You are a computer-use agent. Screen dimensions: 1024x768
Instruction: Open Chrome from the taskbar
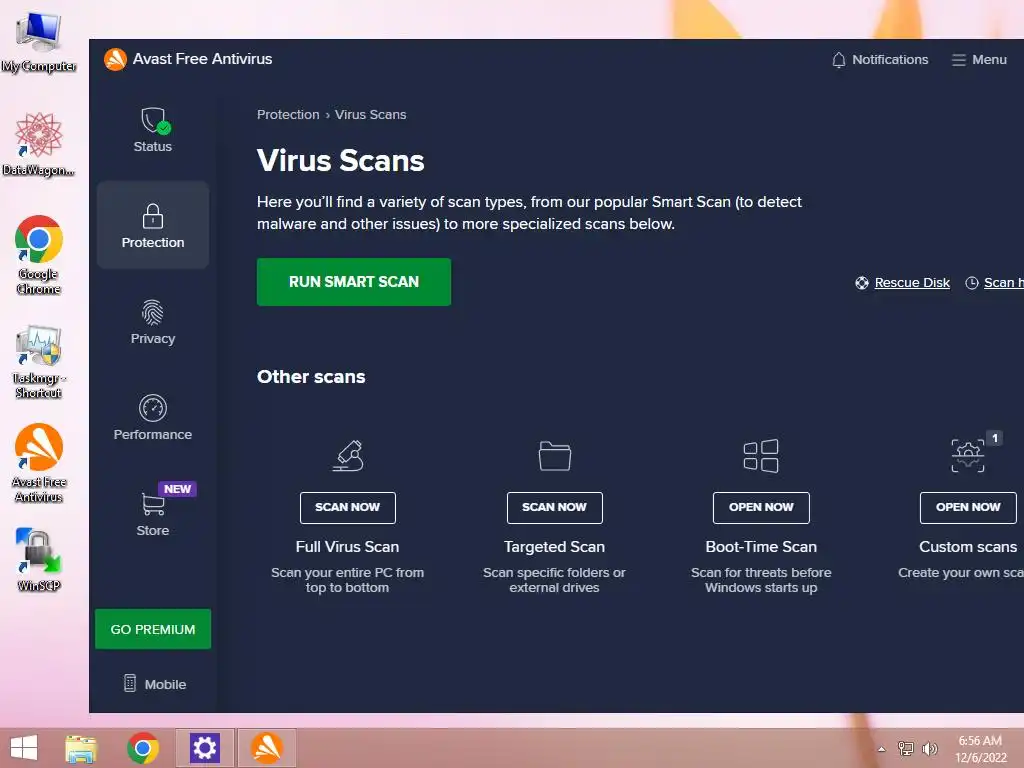tap(143, 748)
